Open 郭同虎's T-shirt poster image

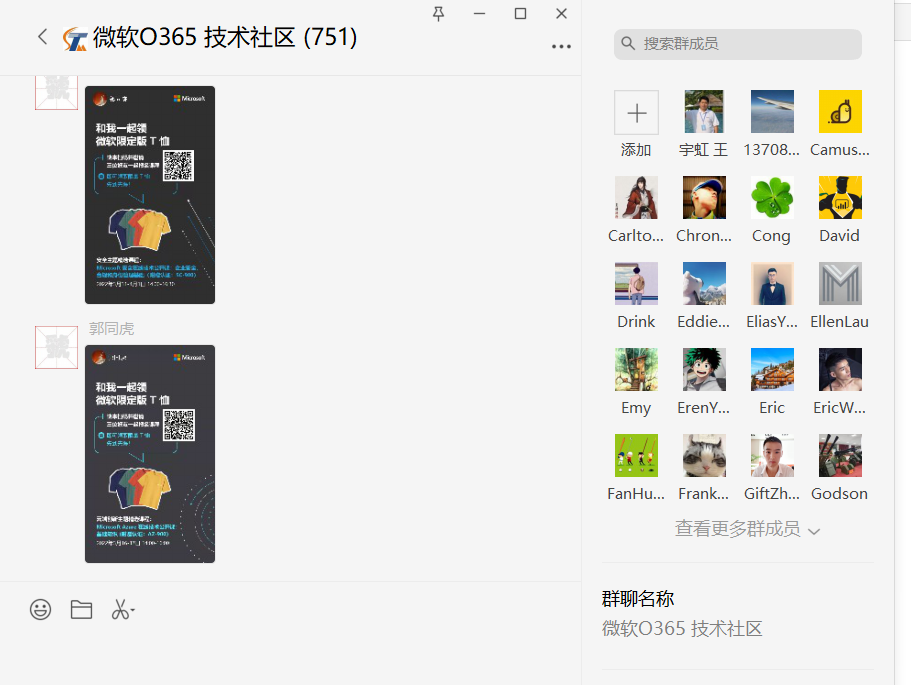(x=150, y=454)
